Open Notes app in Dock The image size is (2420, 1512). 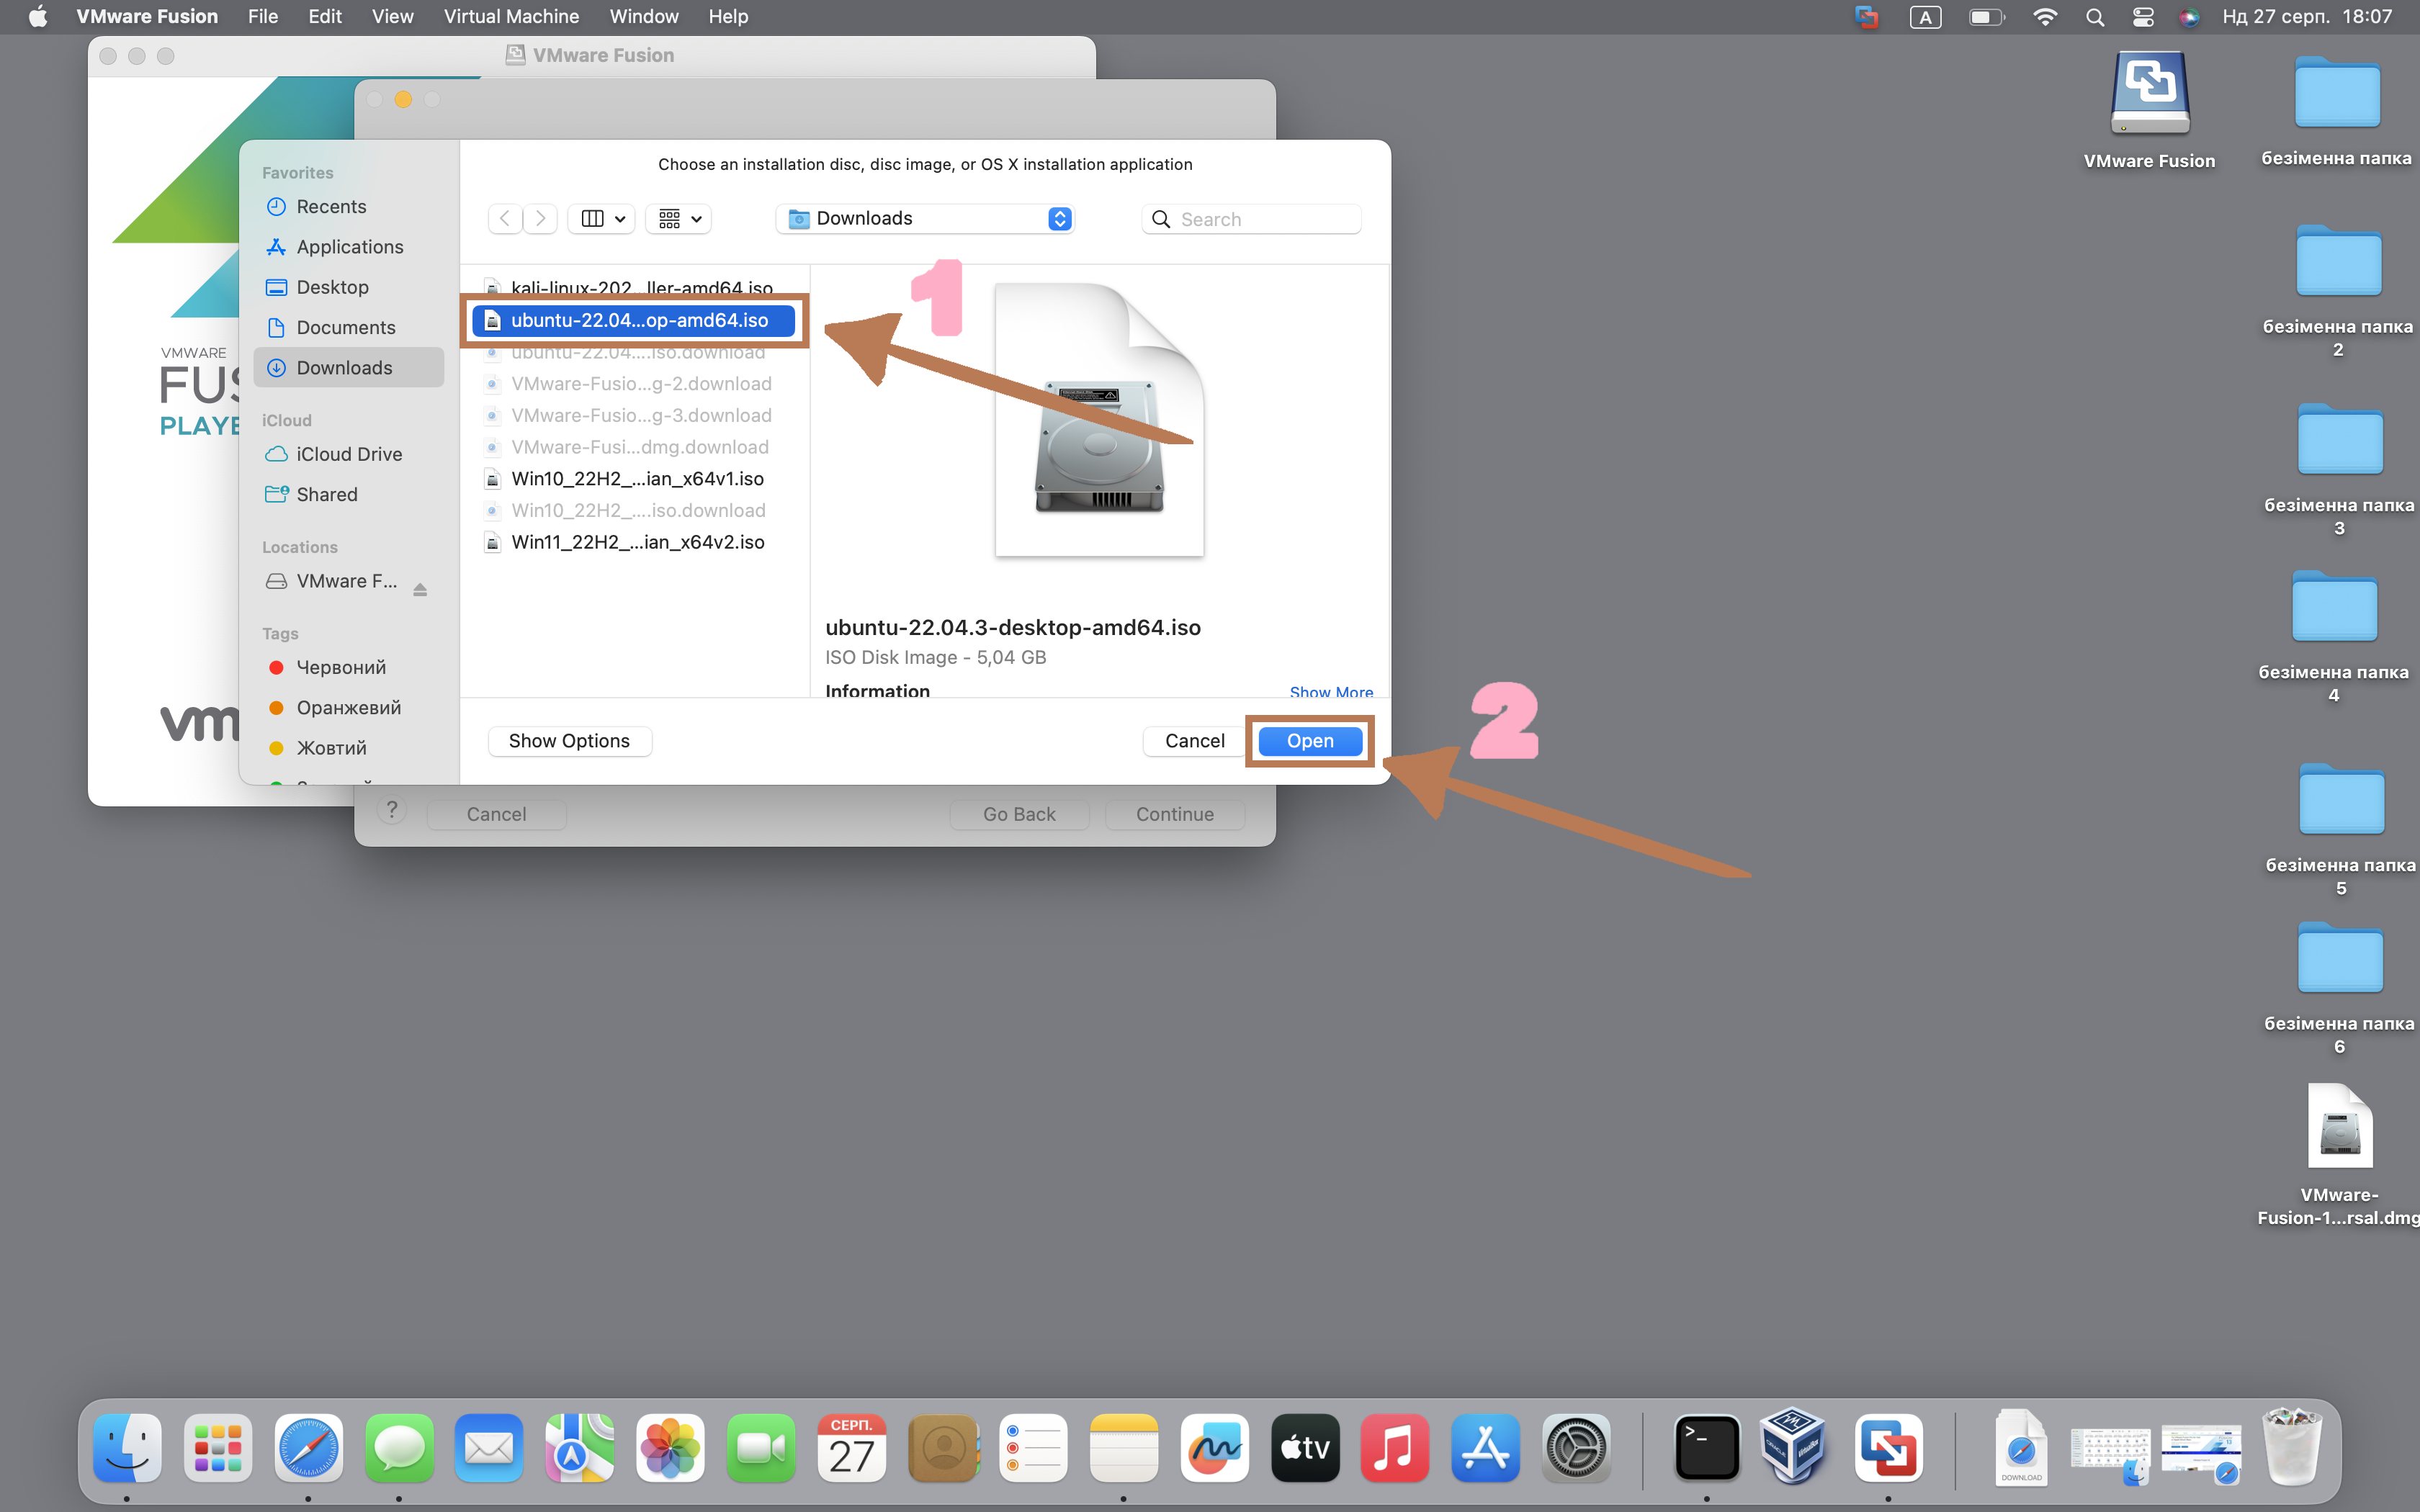pos(1123,1447)
